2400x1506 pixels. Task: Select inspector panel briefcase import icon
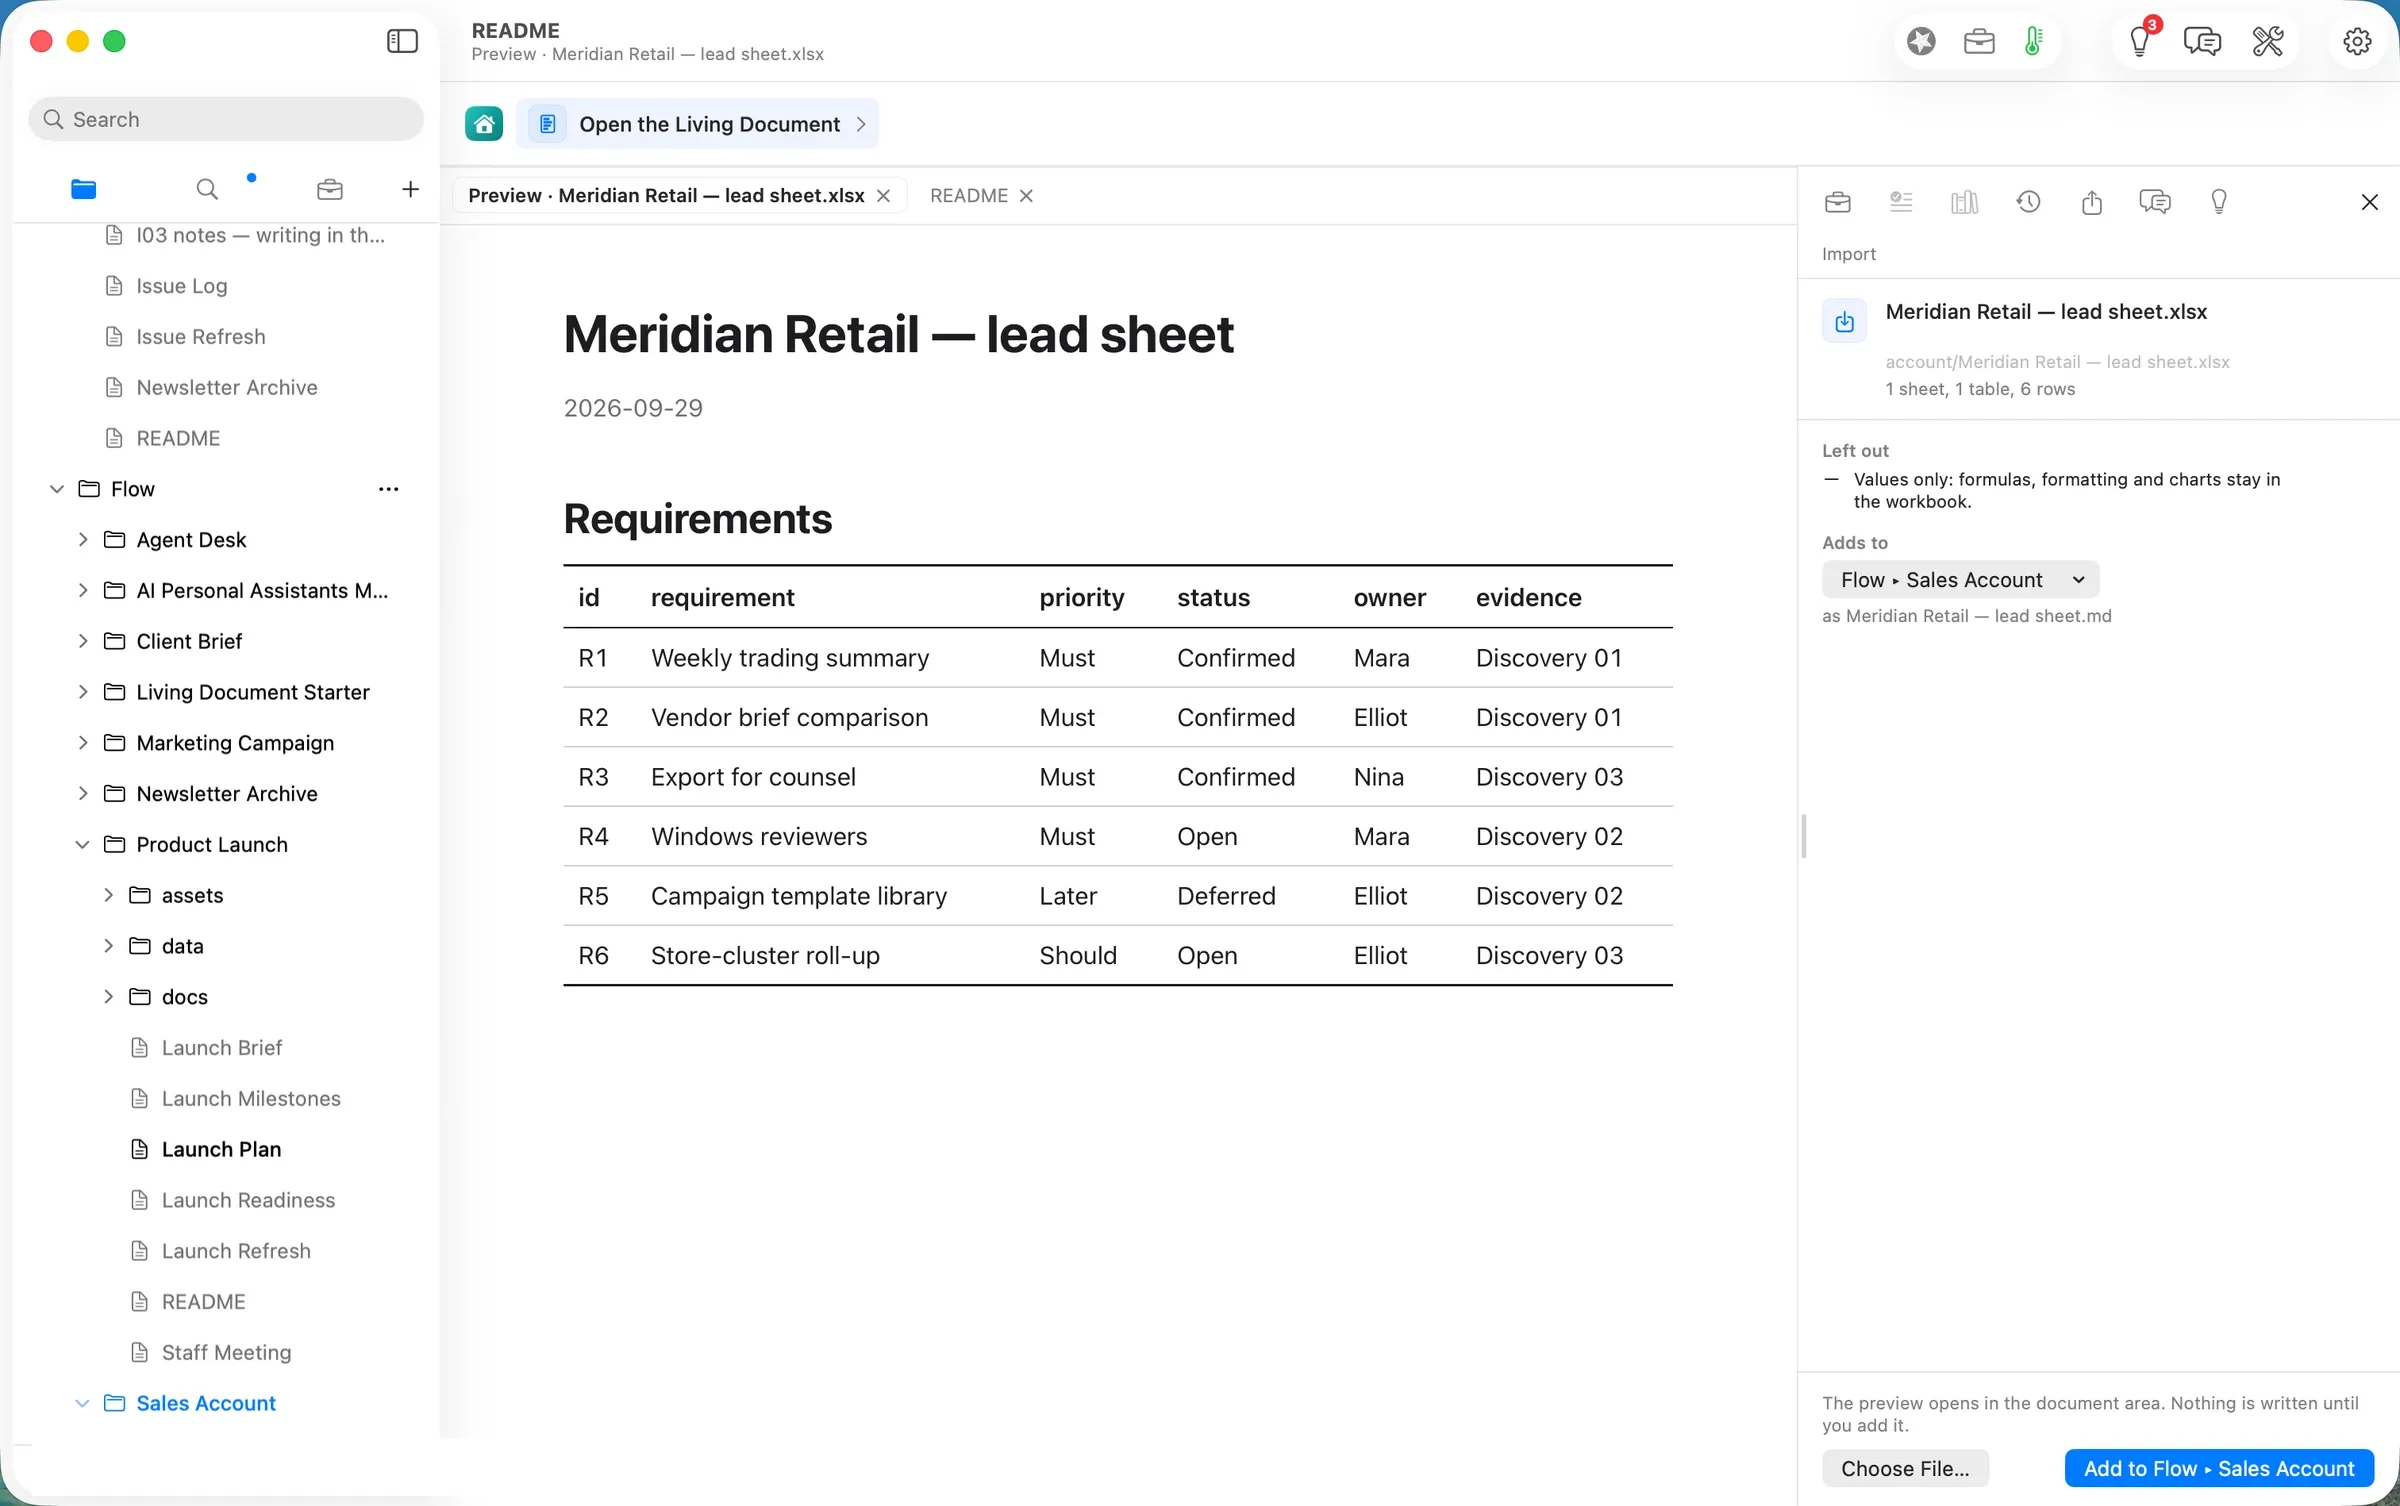(x=1838, y=202)
